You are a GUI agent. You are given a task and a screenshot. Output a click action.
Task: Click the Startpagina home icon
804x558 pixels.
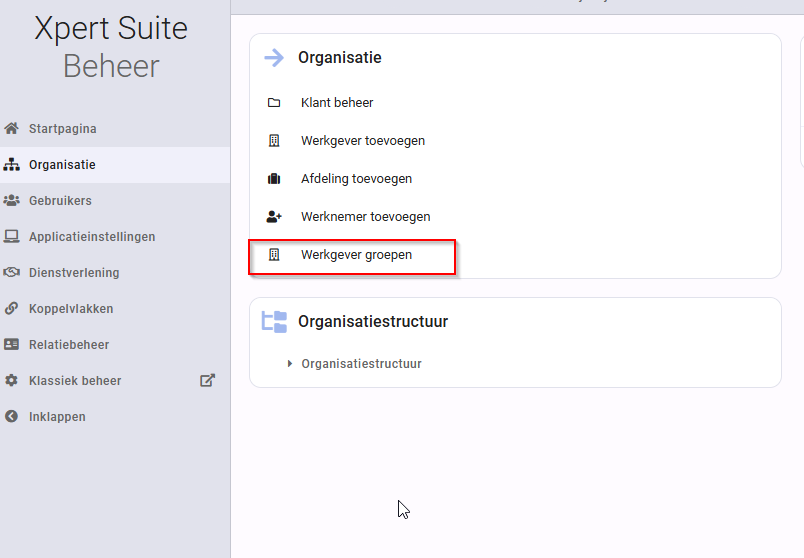(x=11, y=128)
